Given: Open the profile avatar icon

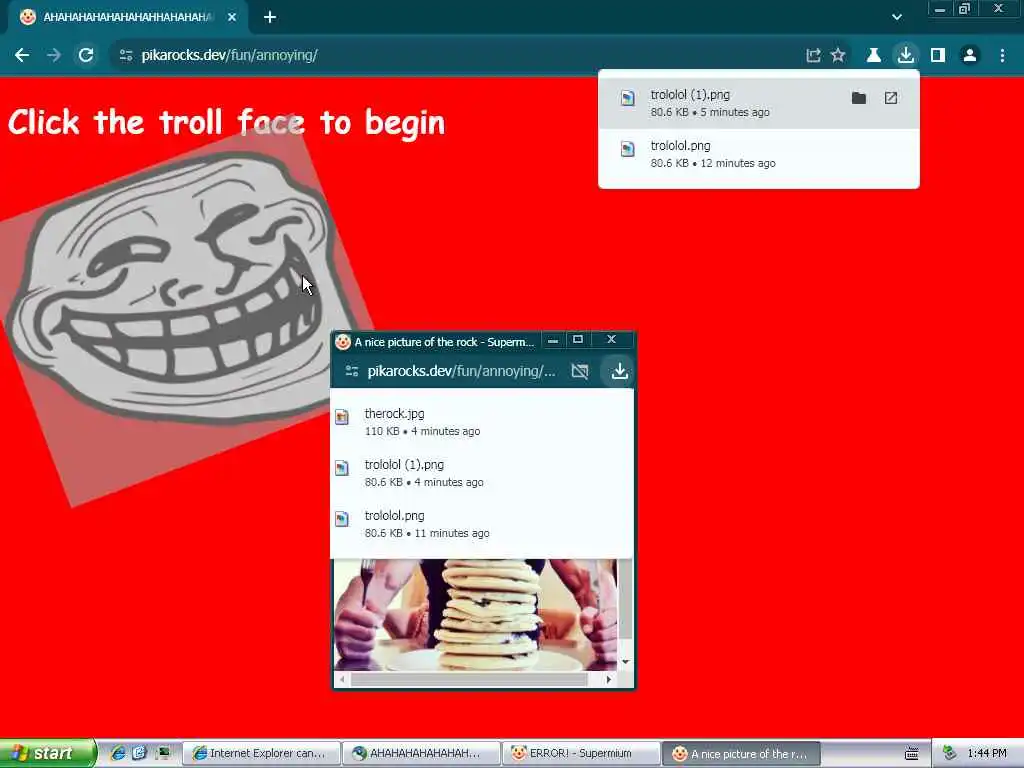Looking at the screenshot, I should click(x=970, y=56).
